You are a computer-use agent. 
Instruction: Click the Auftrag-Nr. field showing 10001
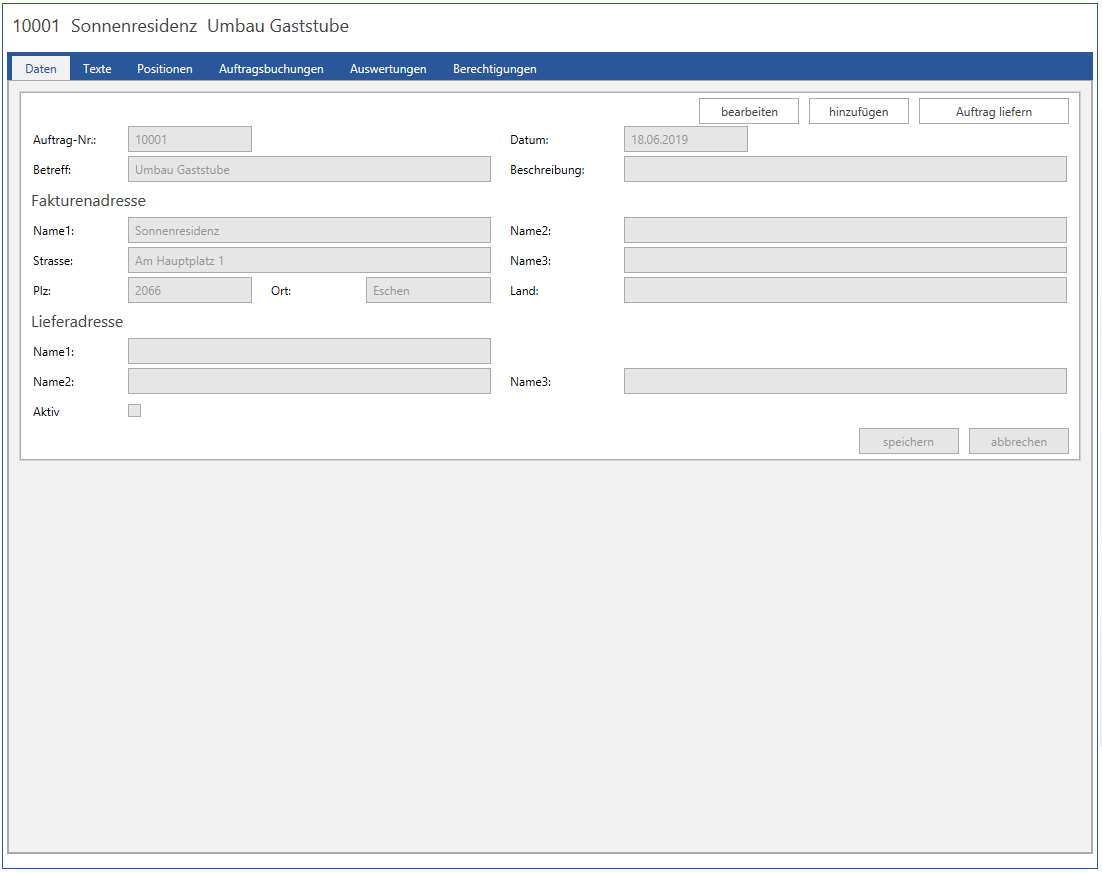click(x=190, y=139)
